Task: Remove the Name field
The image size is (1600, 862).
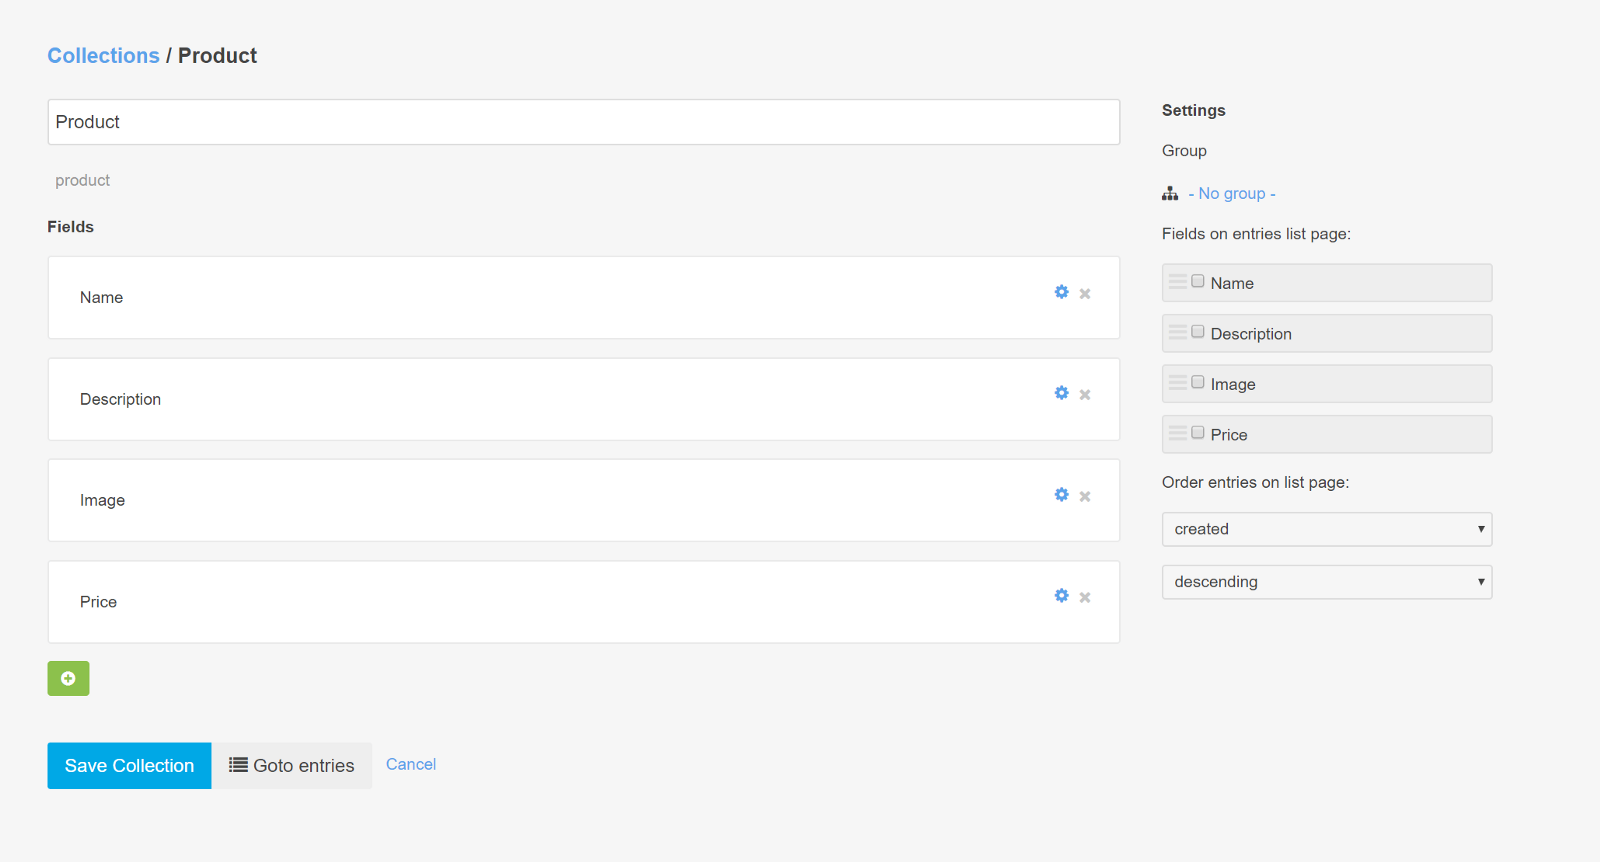Action: tap(1085, 294)
